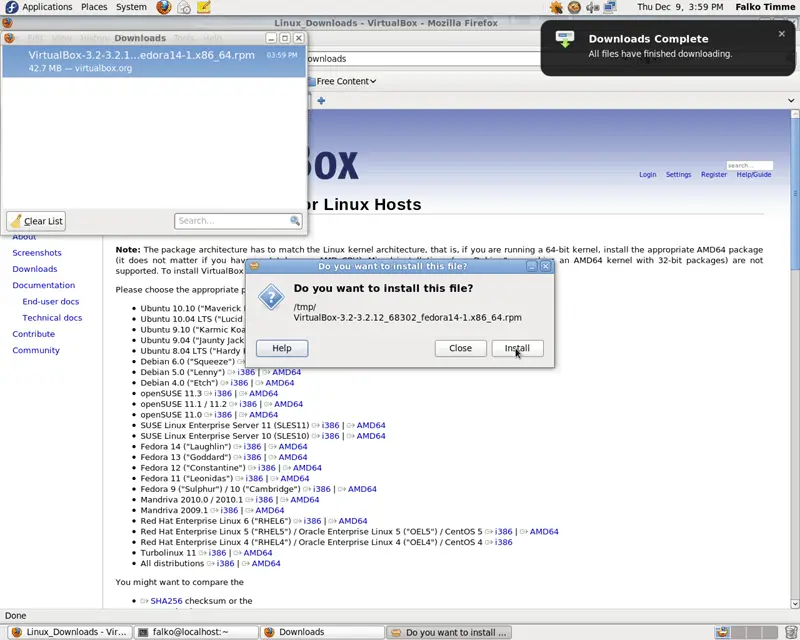Screen dimensions: 800x640
Task: Click the search magnifier in Downloads window
Action: pyautogui.click(x=295, y=221)
